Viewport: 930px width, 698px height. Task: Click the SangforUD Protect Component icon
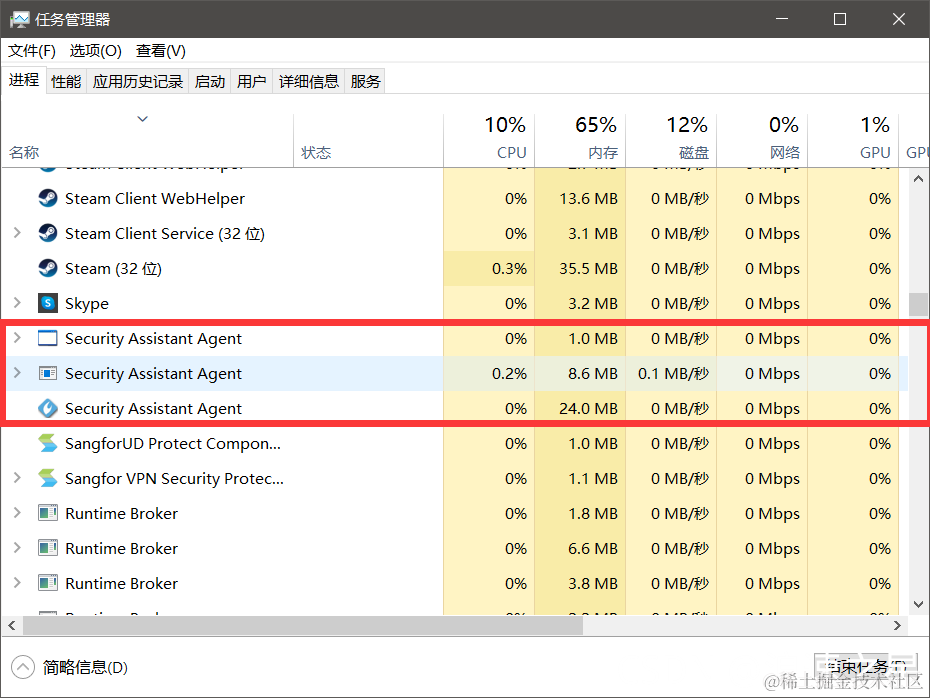point(47,443)
